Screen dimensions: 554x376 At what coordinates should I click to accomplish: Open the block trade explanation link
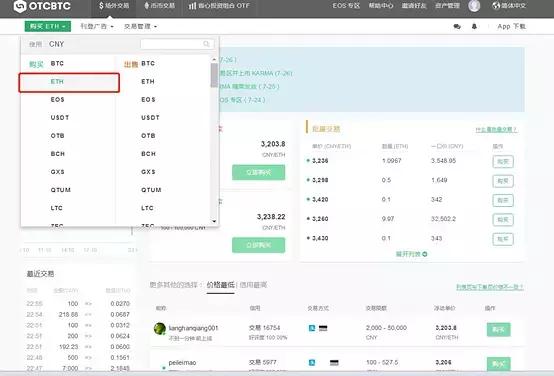(x=496, y=130)
